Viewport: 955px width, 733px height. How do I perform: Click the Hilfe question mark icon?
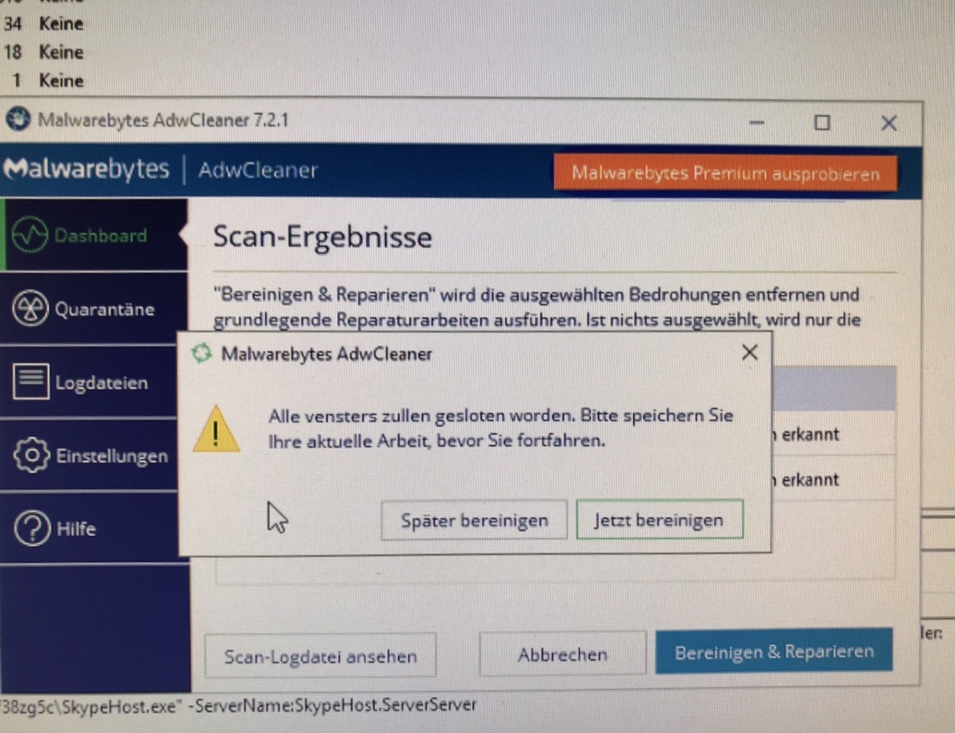click(x=32, y=528)
